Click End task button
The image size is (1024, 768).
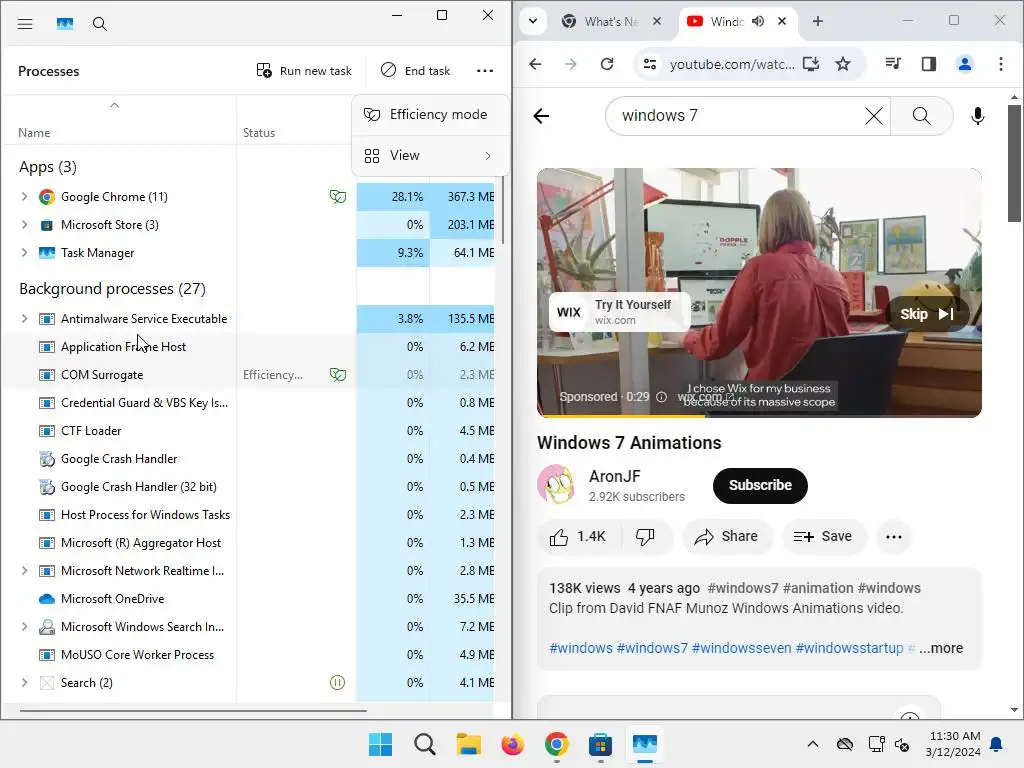(x=416, y=71)
